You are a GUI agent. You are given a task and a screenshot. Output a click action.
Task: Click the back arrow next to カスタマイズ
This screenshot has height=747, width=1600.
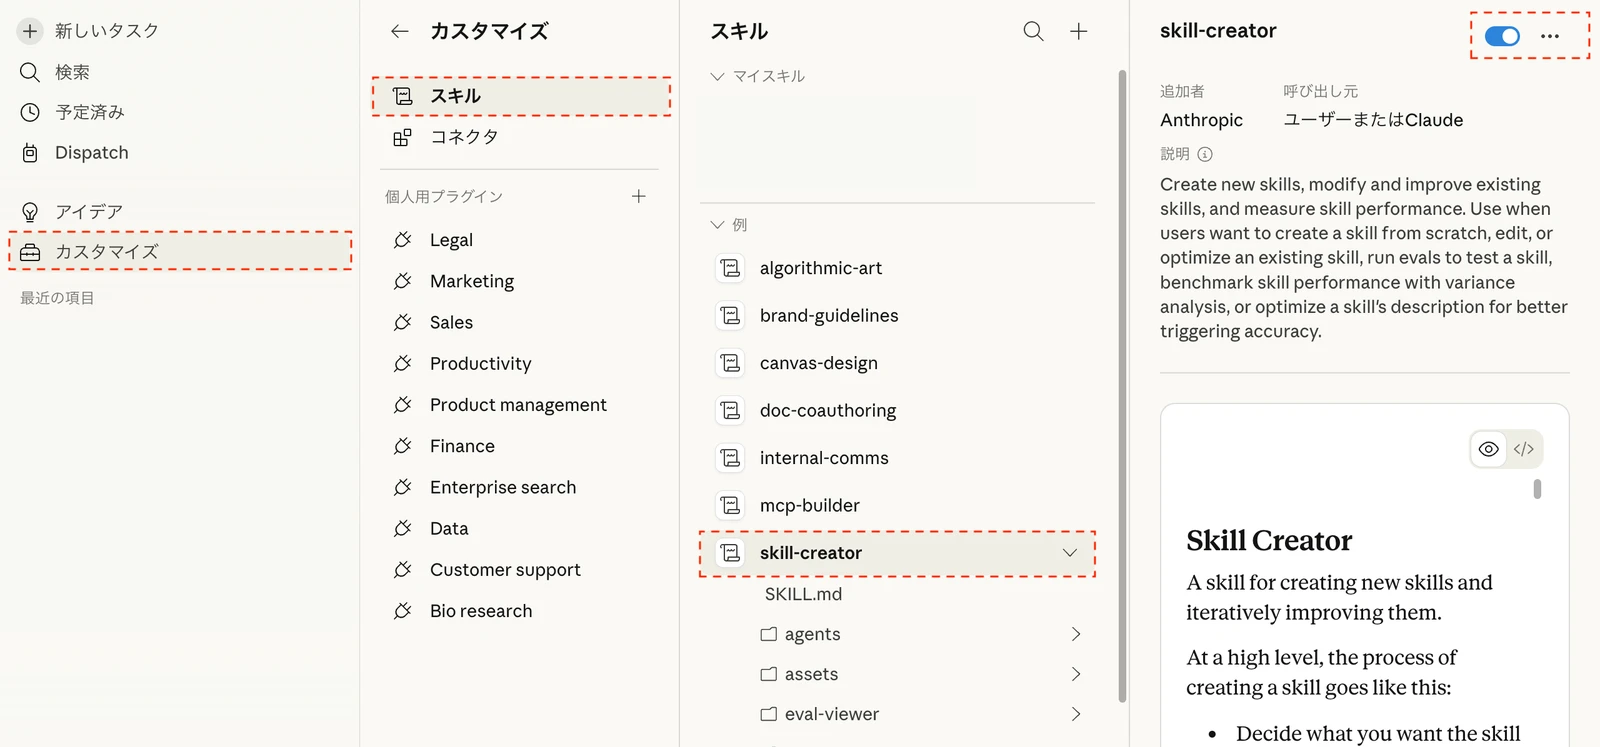(400, 32)
